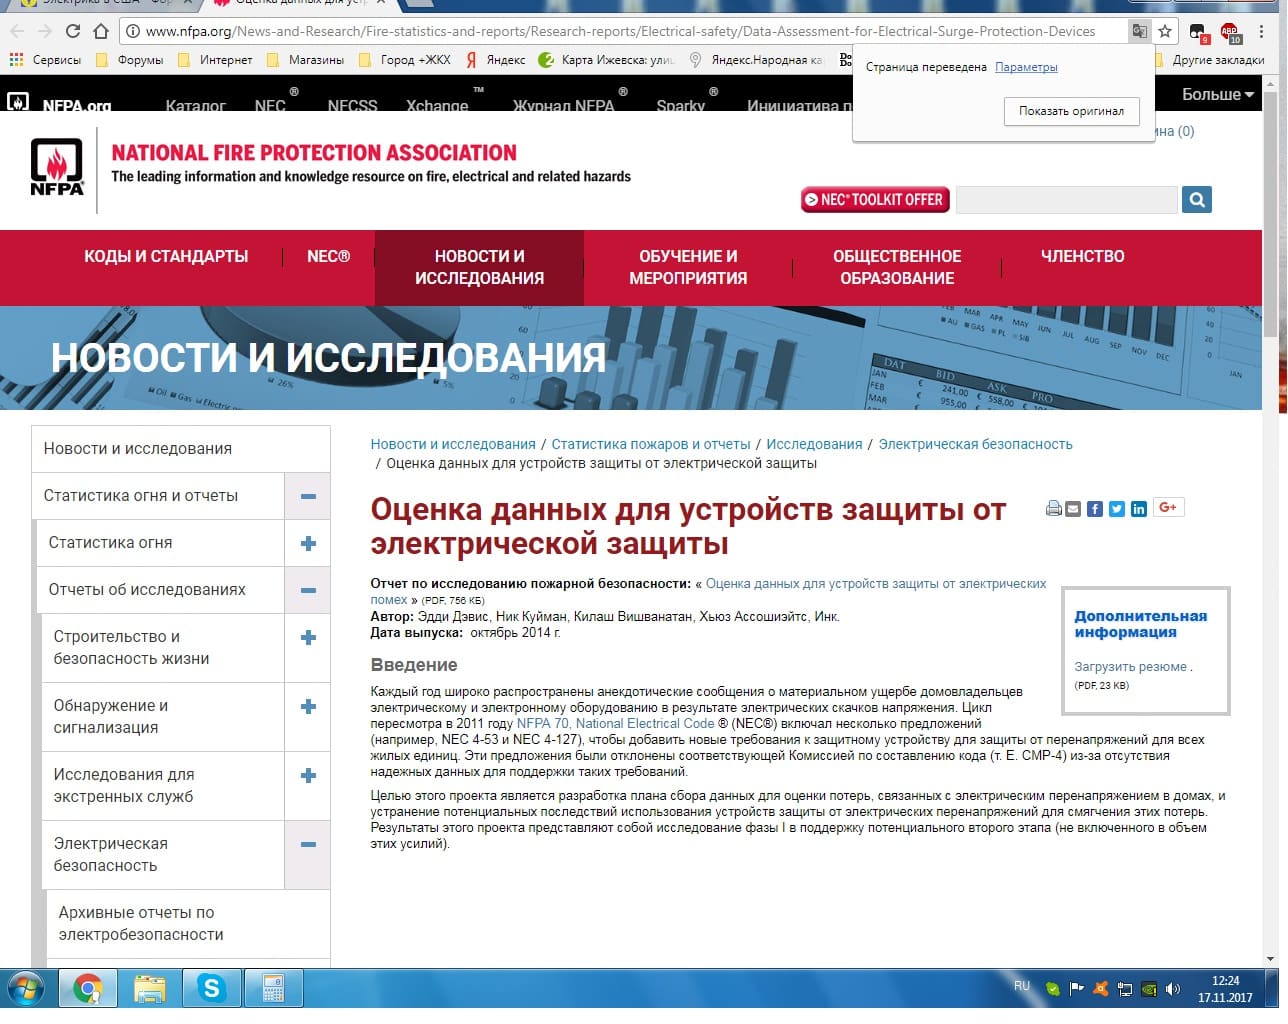Share the article on Twitter
1288x1024 pixels.
tap(1117, 509)
